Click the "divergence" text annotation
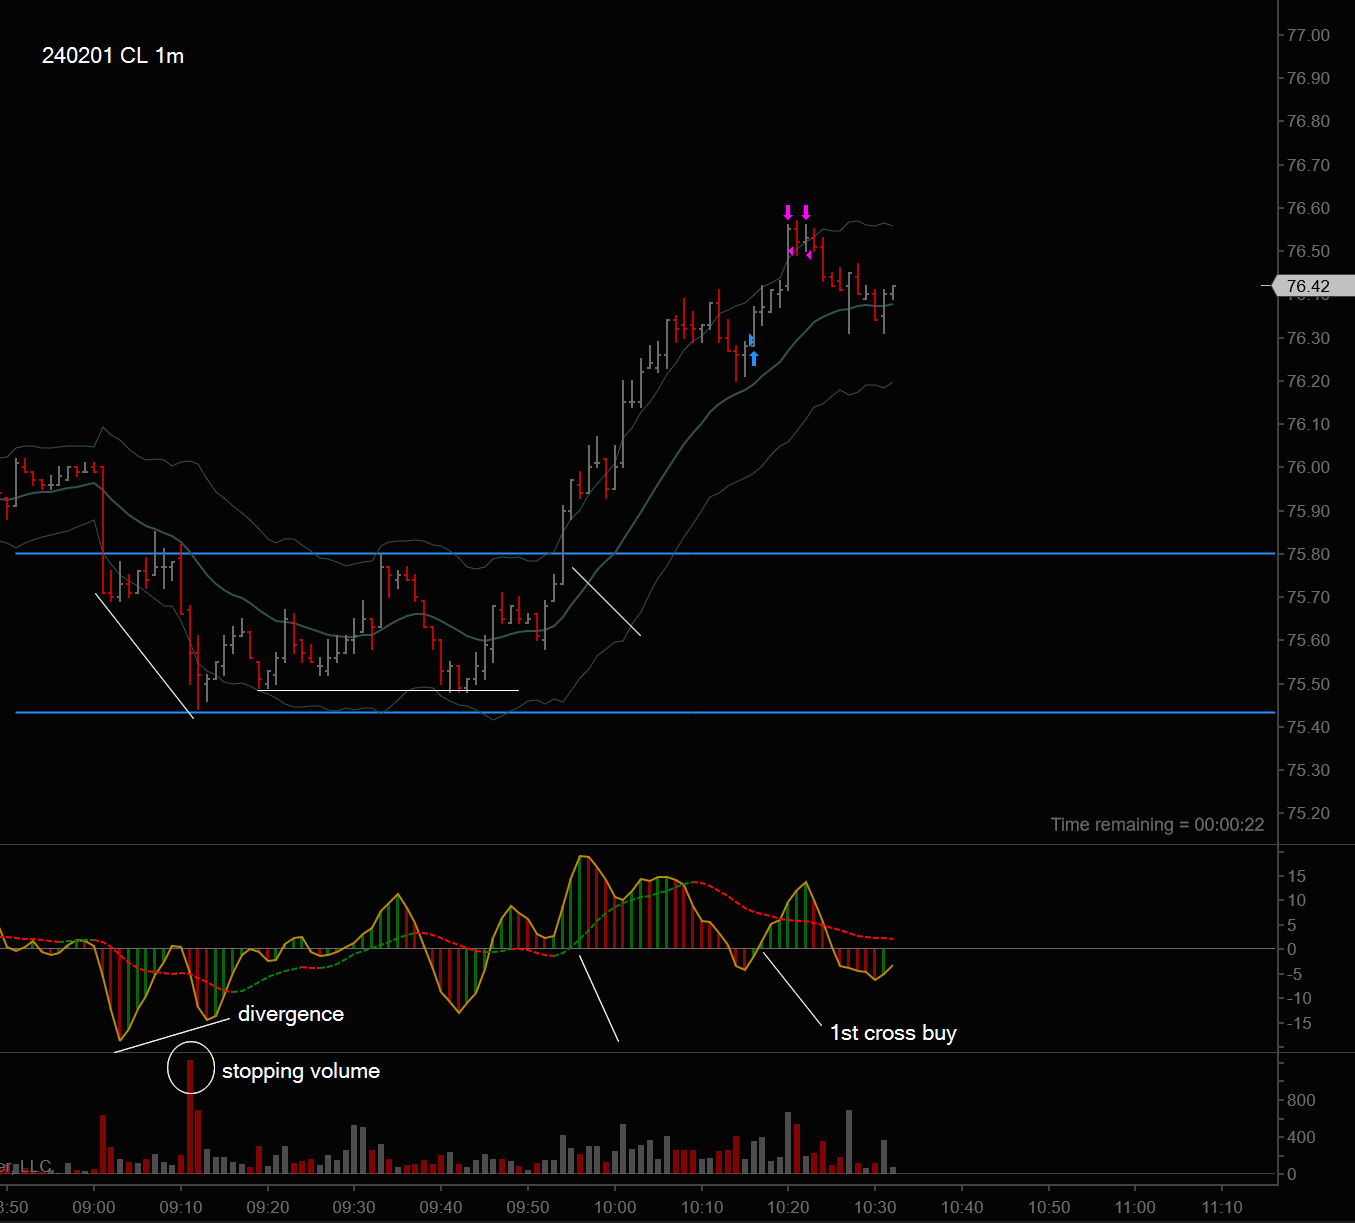The image size is (1355, 1223). pyautogui.click(x=291, y=1014)
